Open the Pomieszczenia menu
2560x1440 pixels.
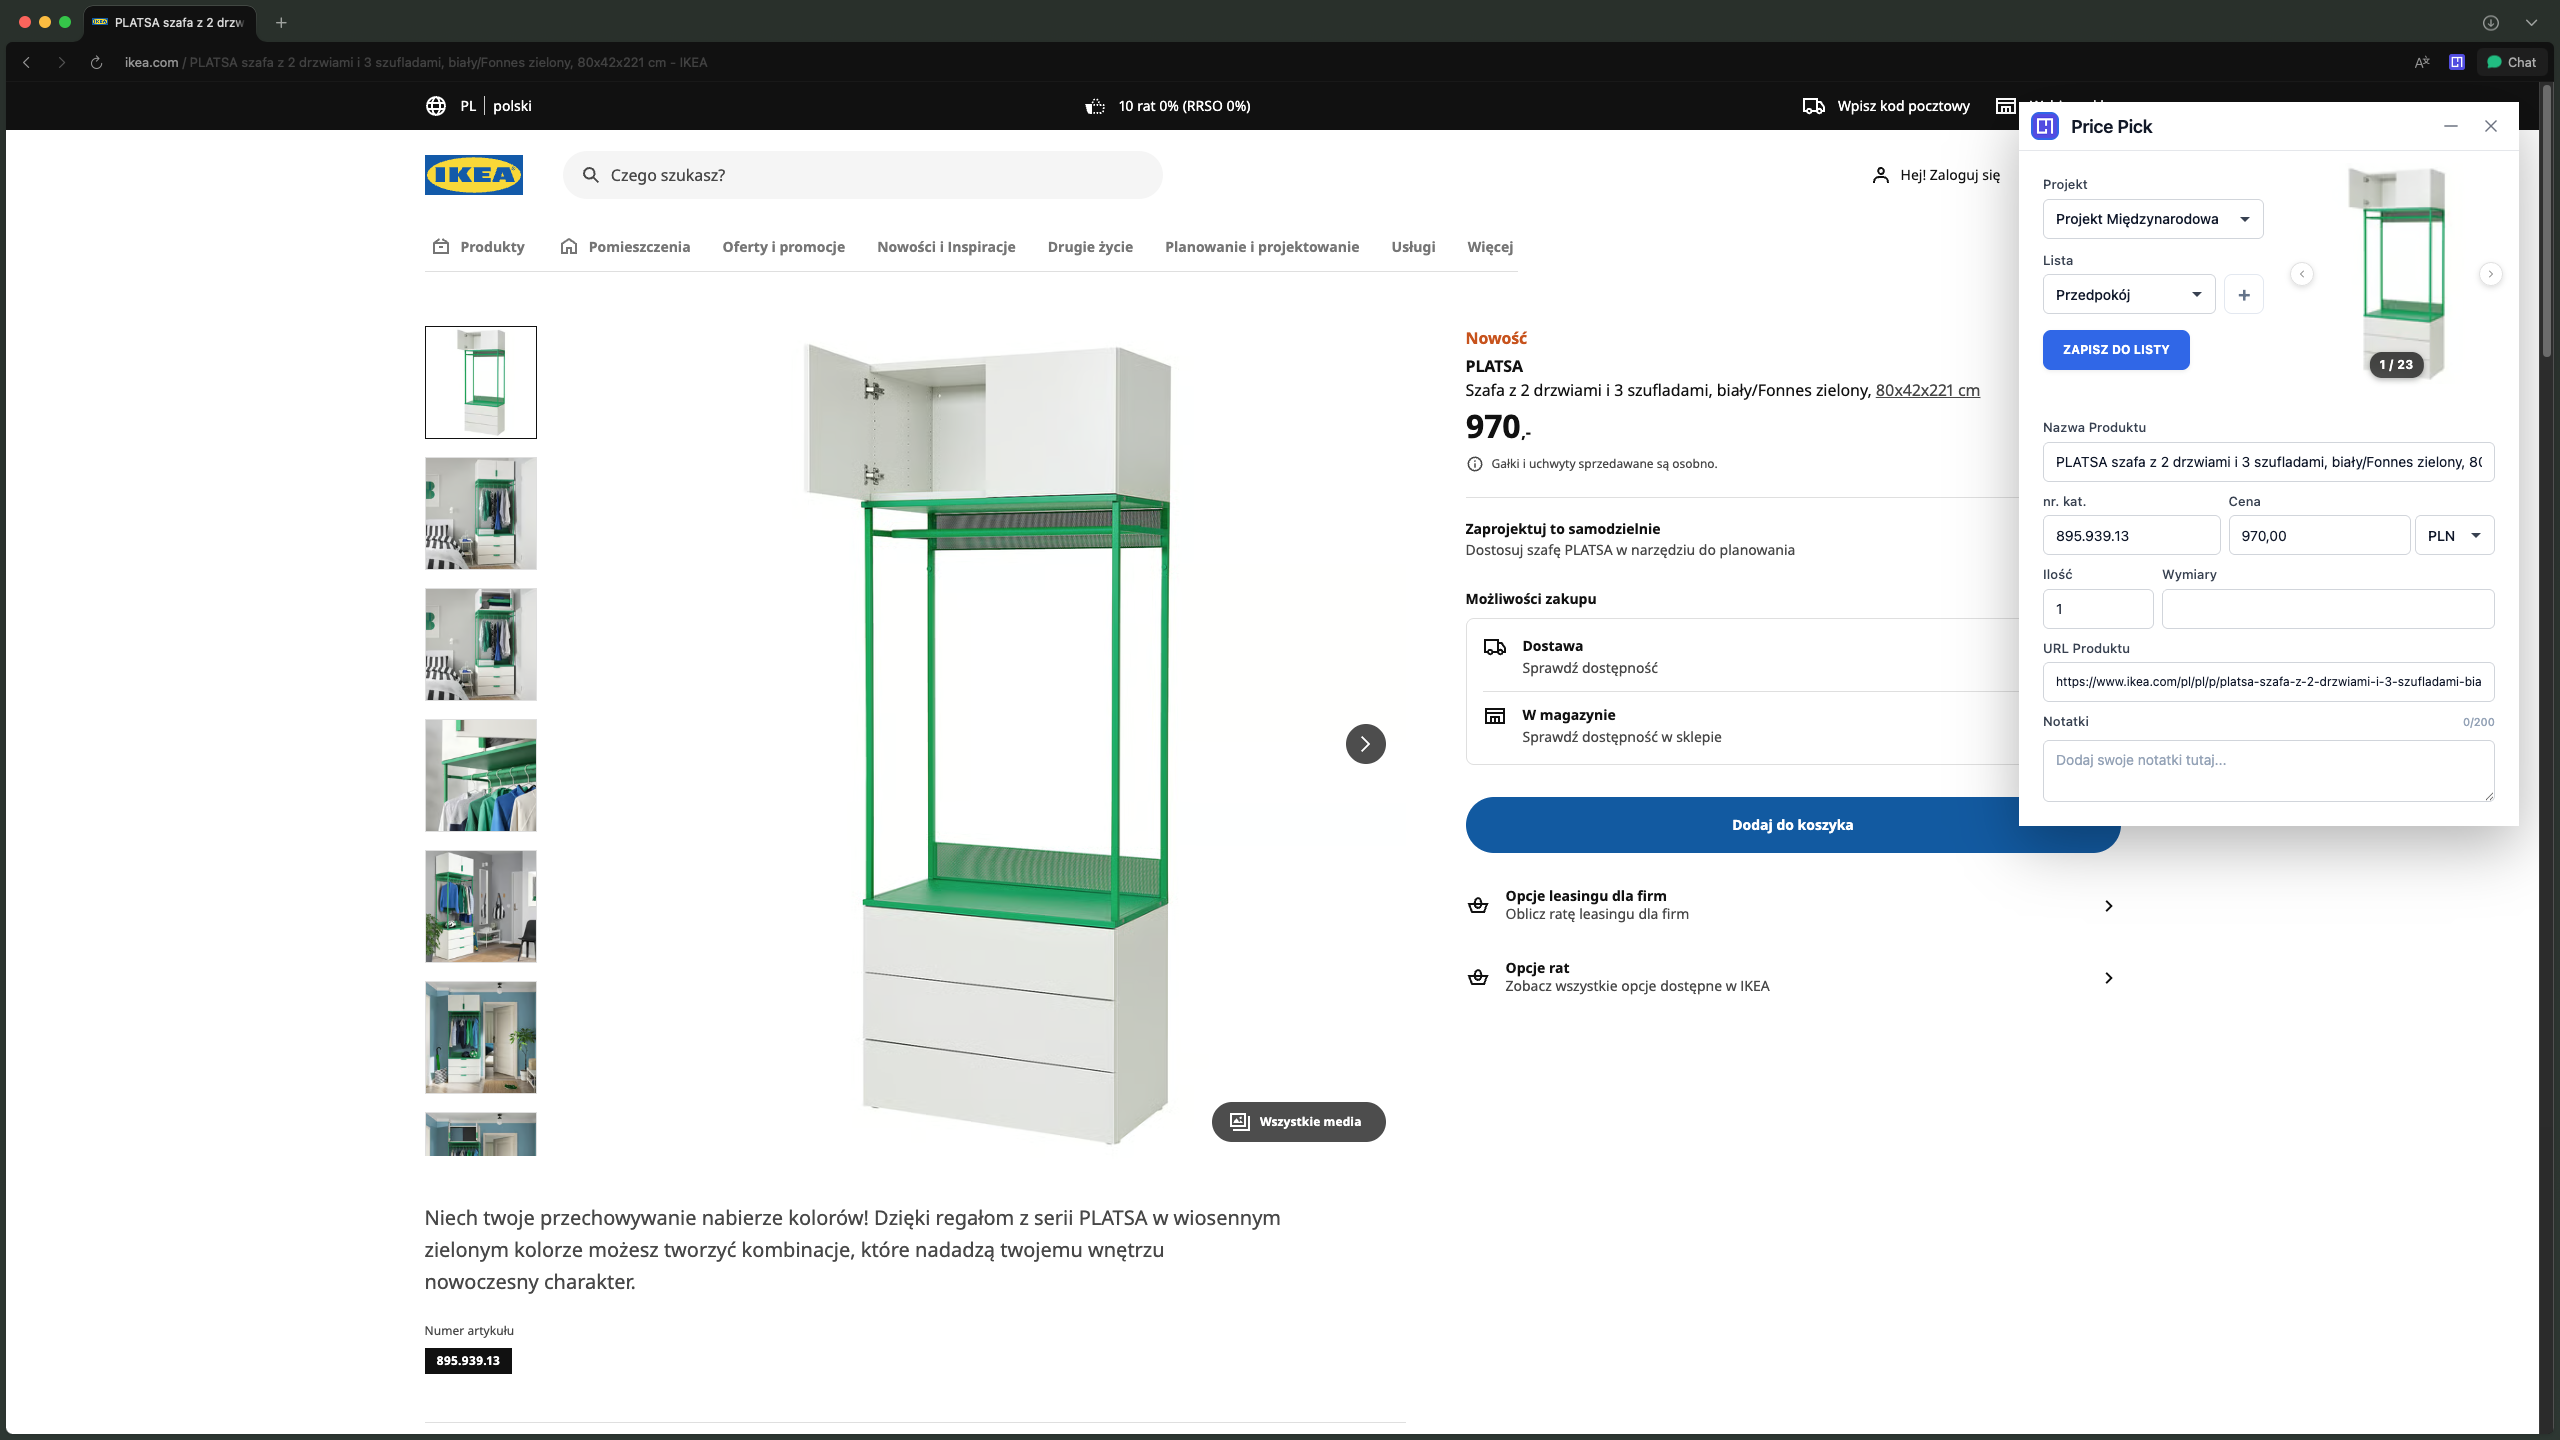[x=637, y=246]
